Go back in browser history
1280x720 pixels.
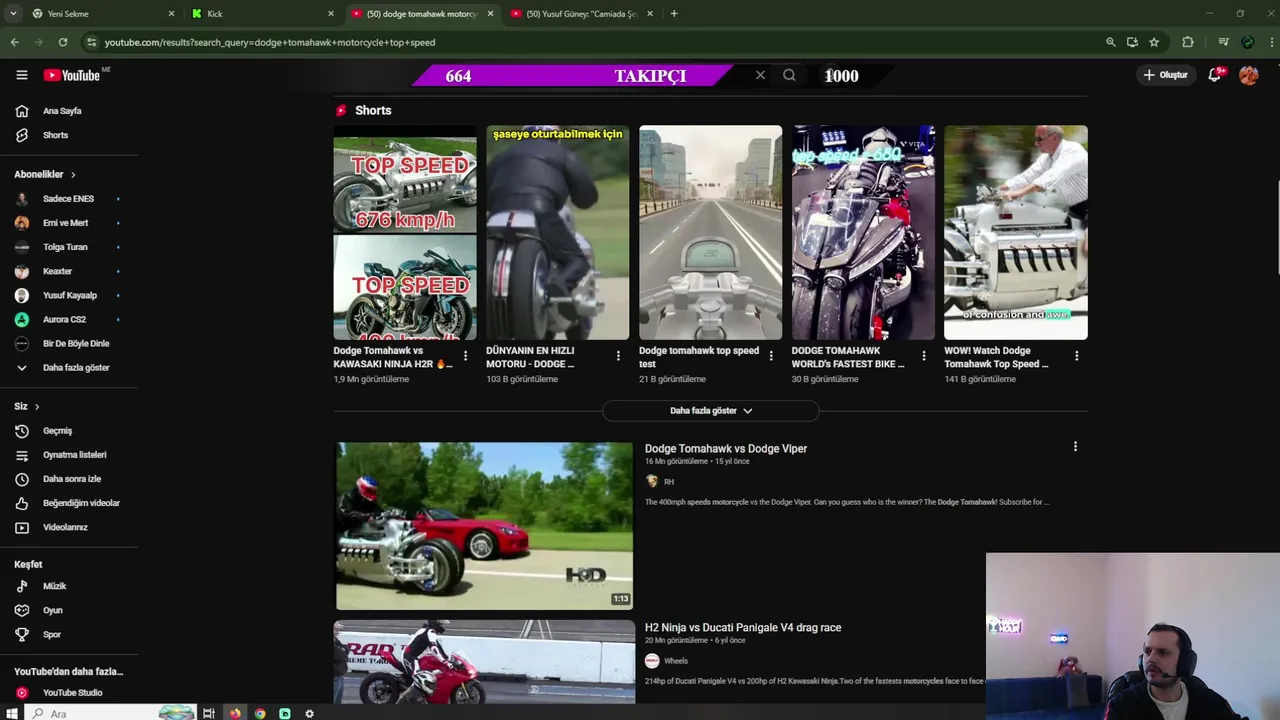(x=14, y=42)
